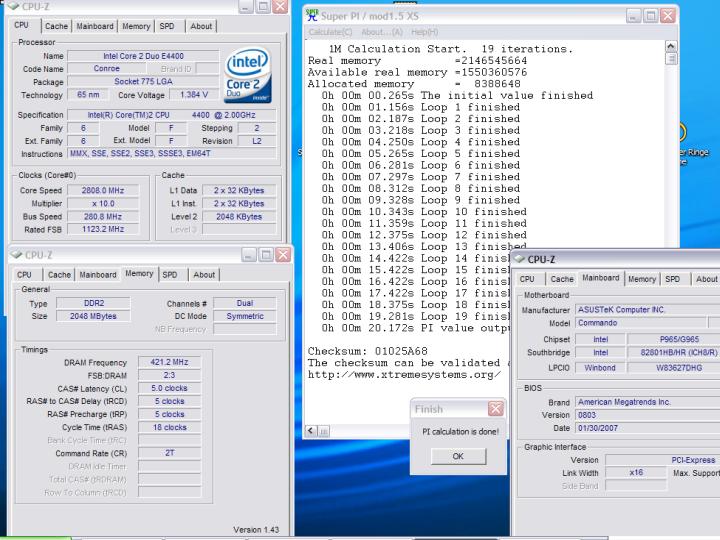
Task: Switch to Cache tab in Memory CPU-Z window
Action: coord(59,275)
